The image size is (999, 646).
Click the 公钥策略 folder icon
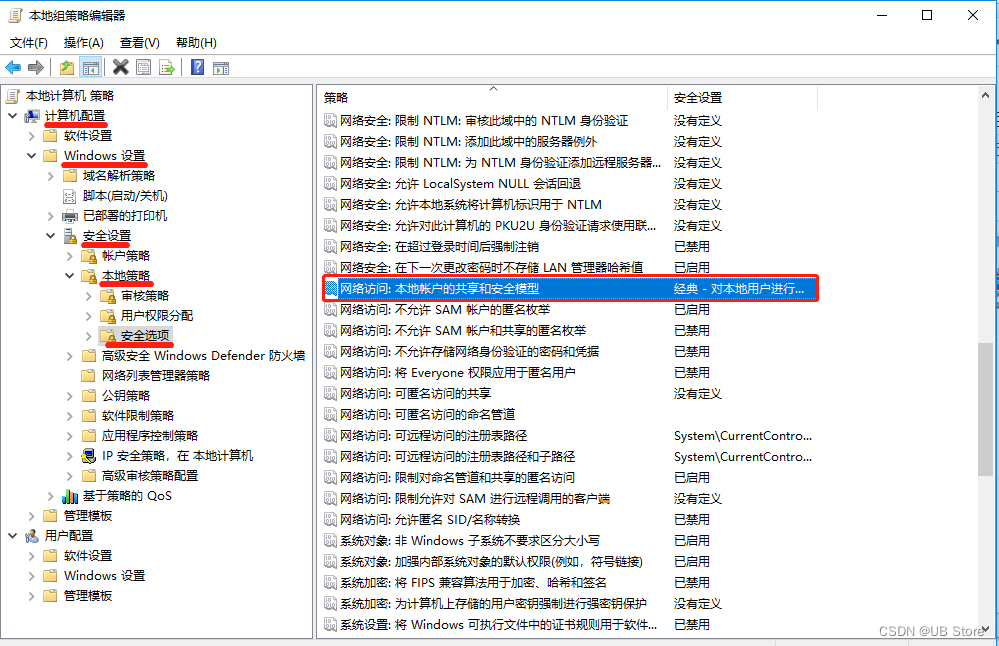click(x=89, y=396)
